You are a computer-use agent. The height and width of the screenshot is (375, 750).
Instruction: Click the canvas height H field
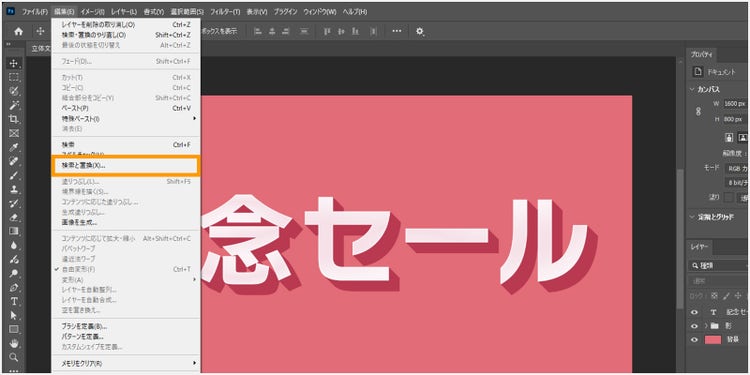pyautogui.click(x=737, y=119)
